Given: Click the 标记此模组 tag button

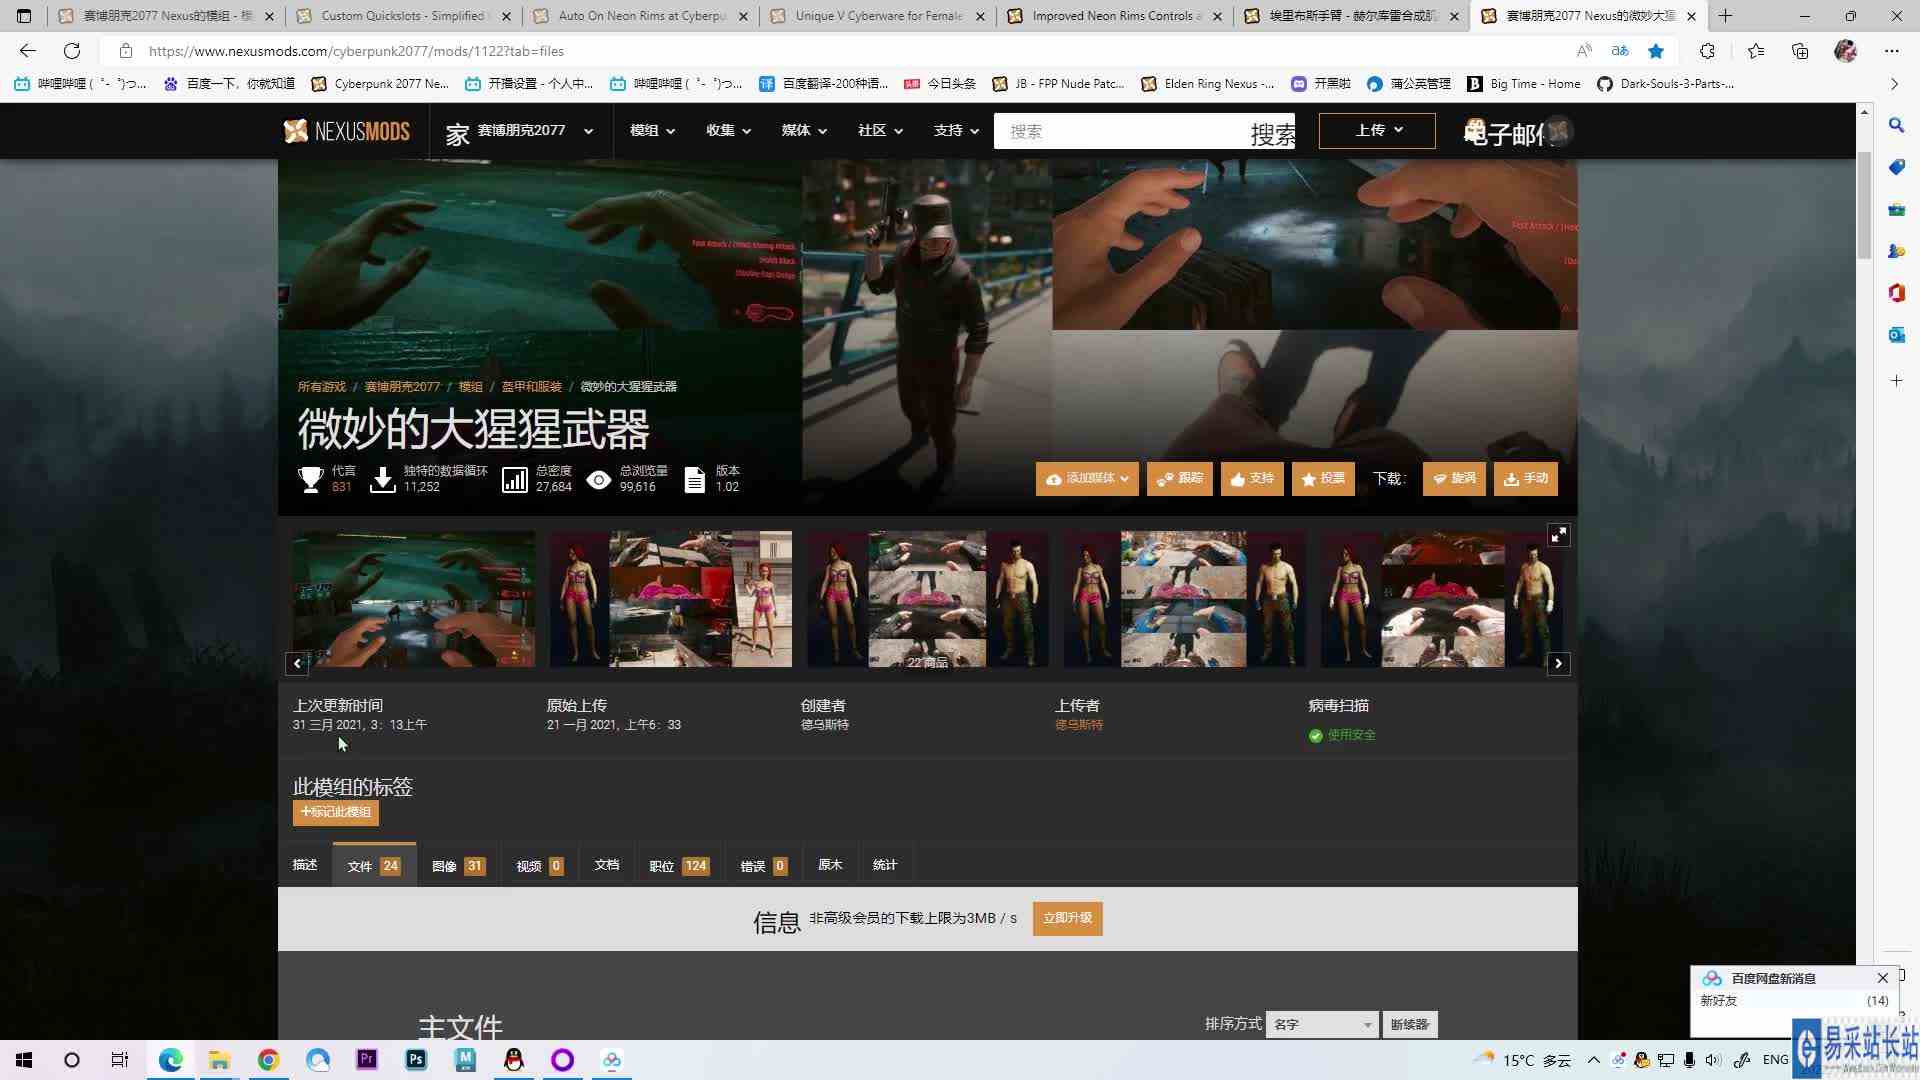Looking at the screenshot, I should coord(336,813).
